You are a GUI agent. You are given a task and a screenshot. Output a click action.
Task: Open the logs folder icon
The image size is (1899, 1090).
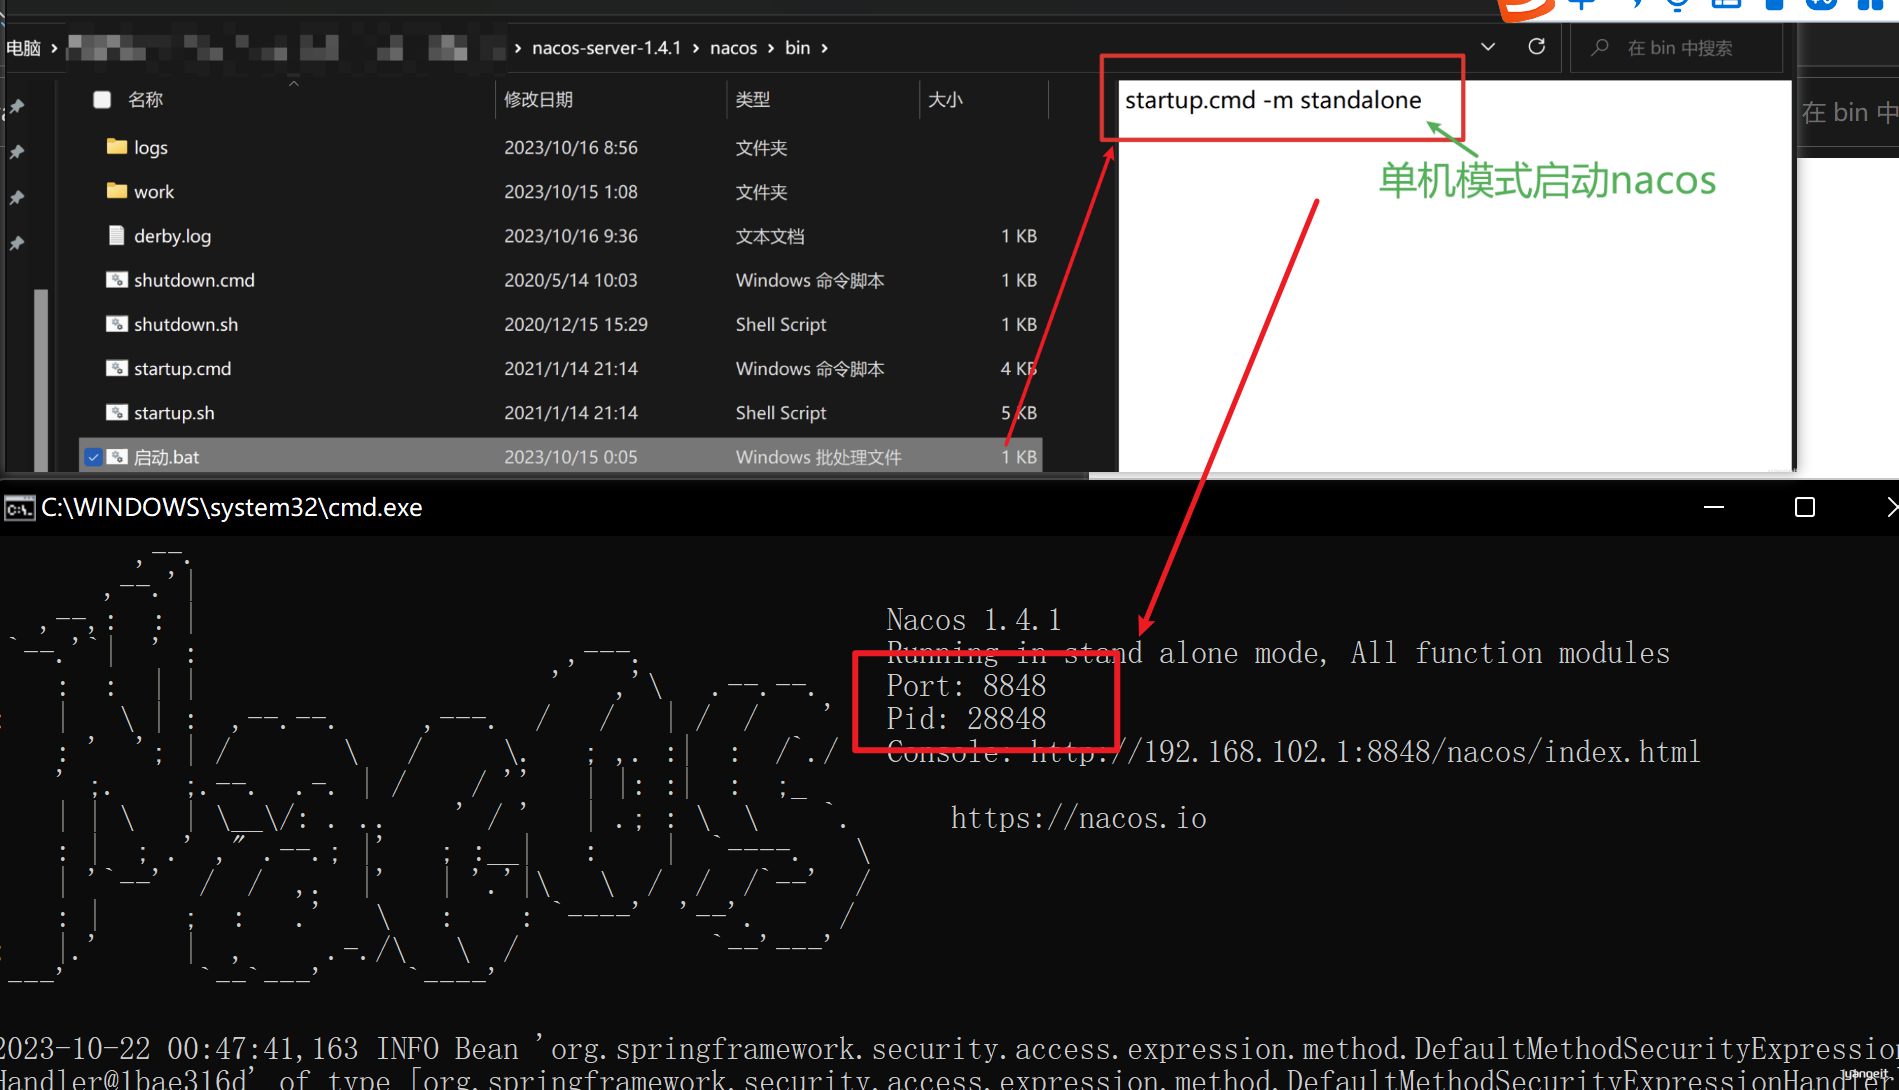point(117,147)
